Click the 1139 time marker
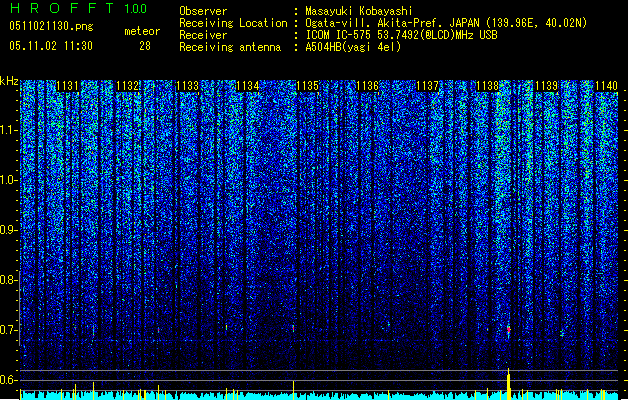Screen dimensions: 629x400 point(547,86)
